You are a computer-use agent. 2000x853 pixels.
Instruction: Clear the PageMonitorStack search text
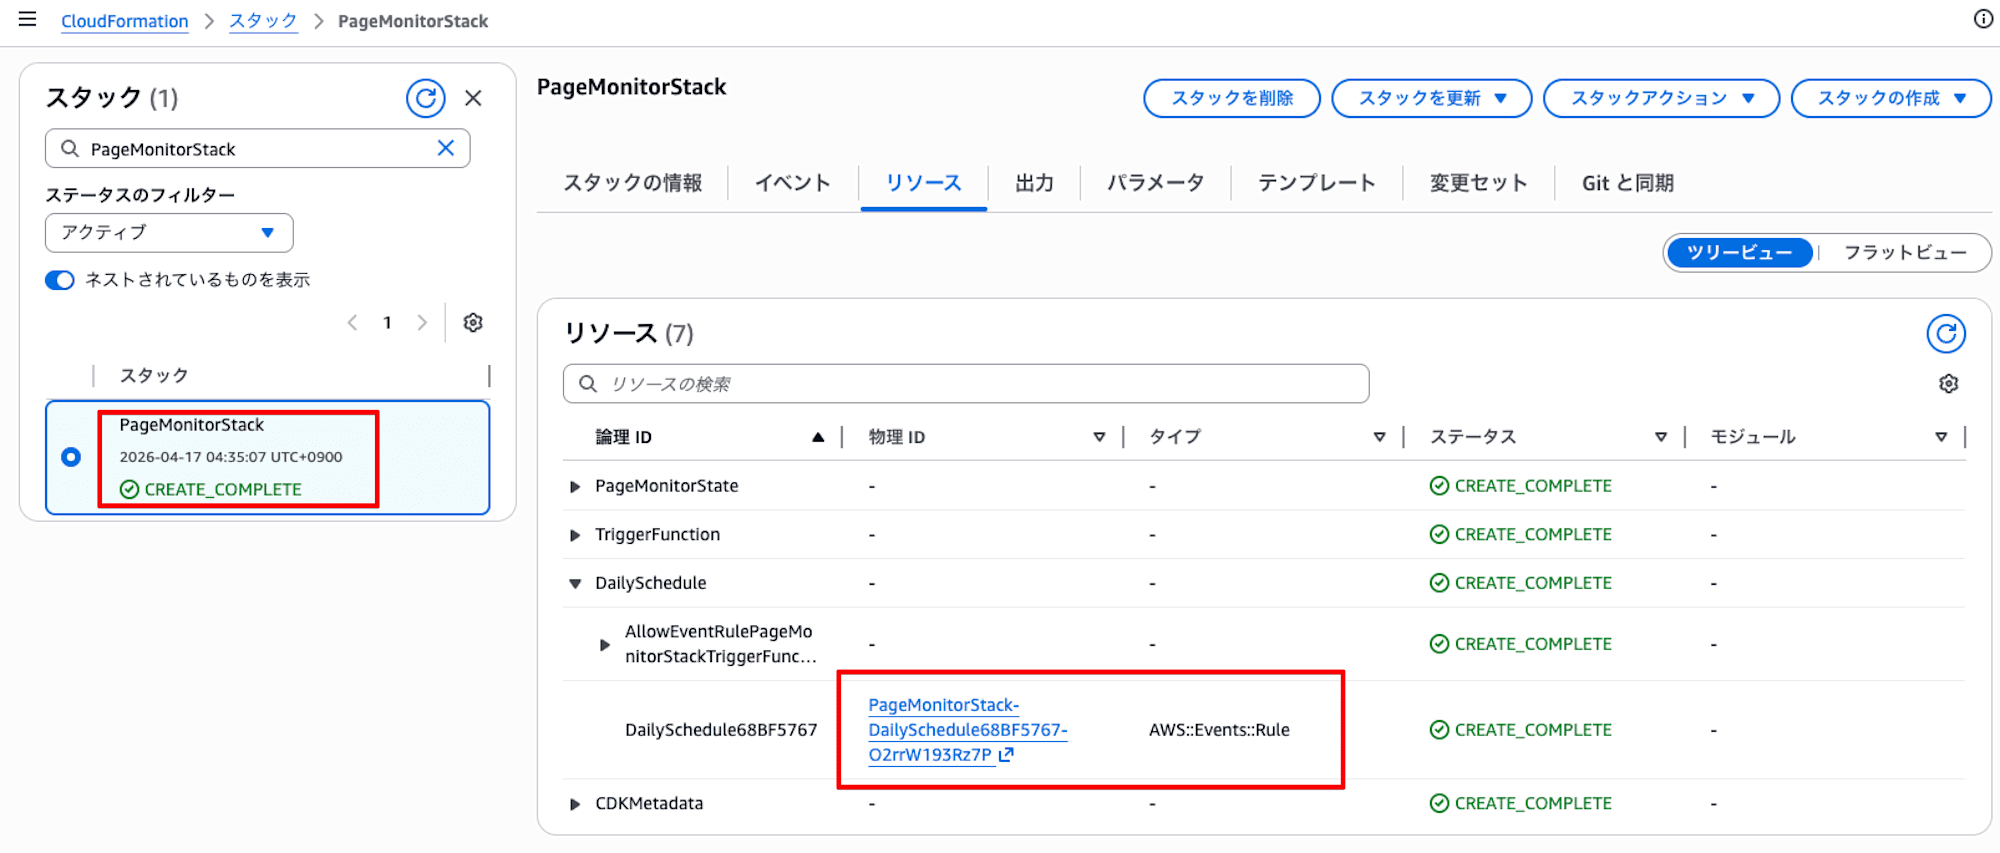(446, 148)
